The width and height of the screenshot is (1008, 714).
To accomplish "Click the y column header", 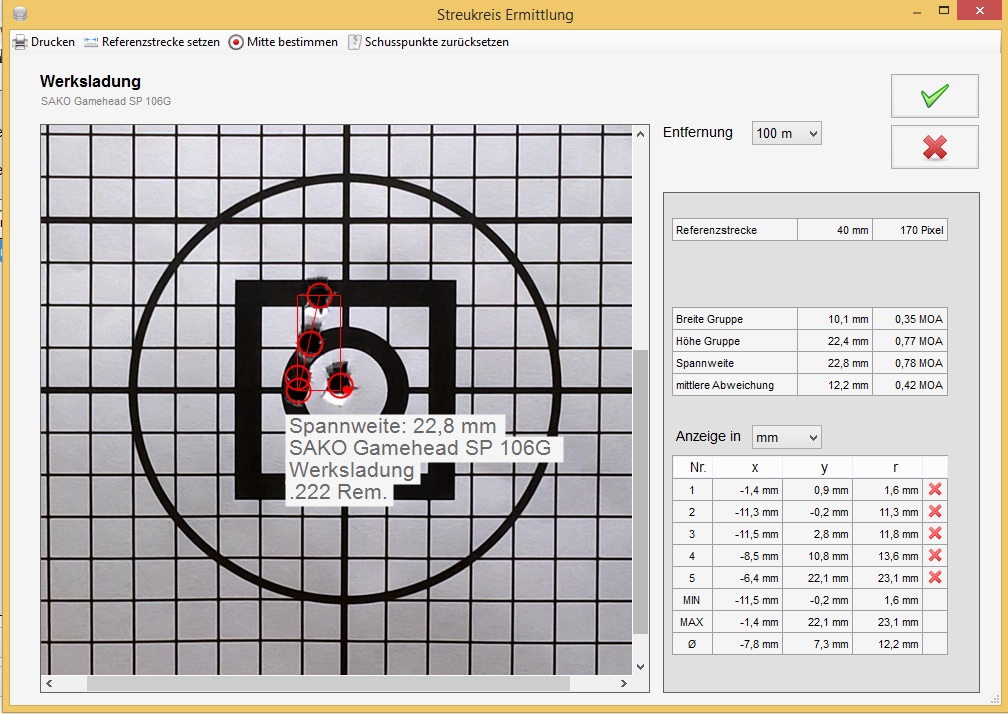I will click(x=824, y=467).
